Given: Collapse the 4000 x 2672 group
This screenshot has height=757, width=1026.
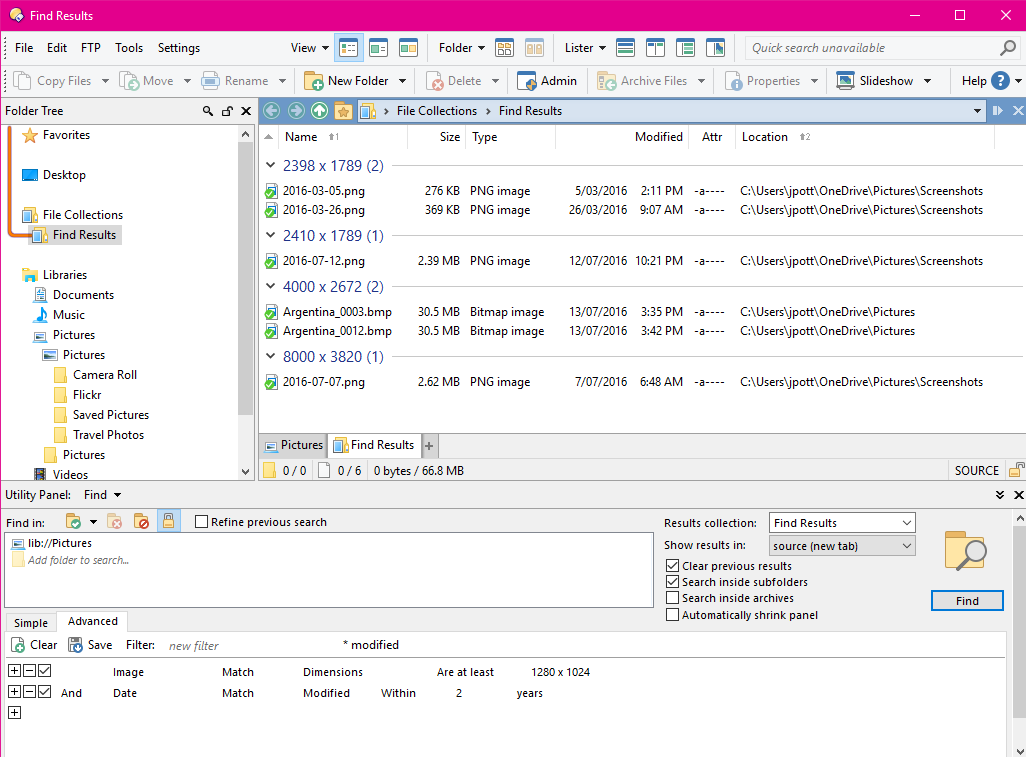Looking at the screenshot, I should click(269, 286).
